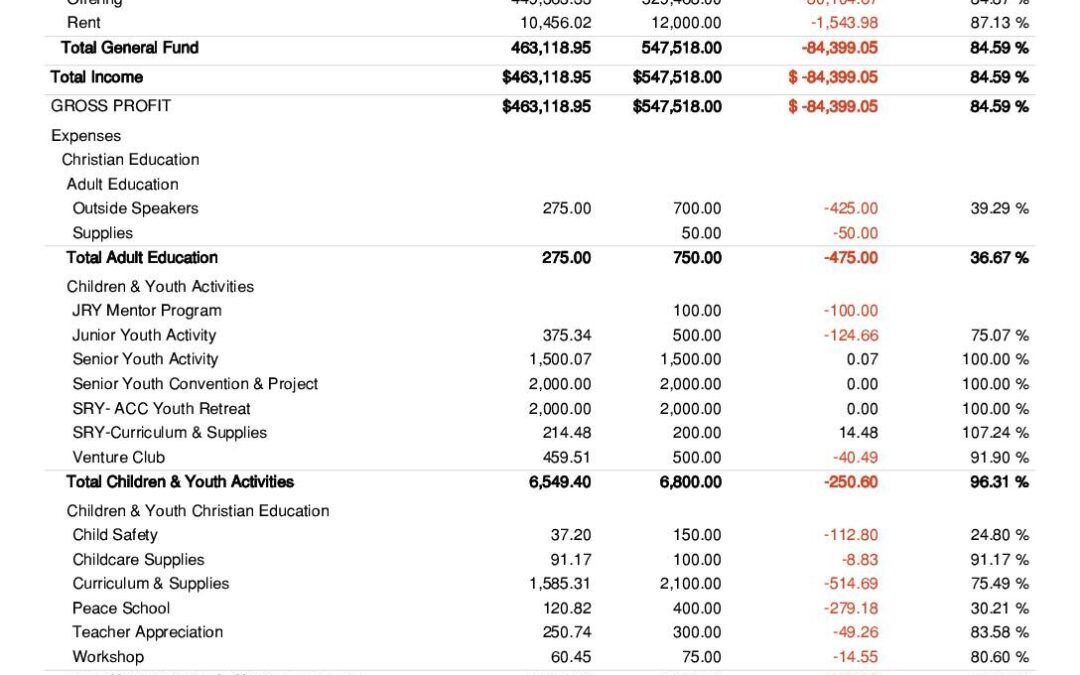This screenshot has height=675, width=1080.
Task: Click SRY-Curriculum & Supplies percentage 107.24 %
Action: click(x=995, y=433)
